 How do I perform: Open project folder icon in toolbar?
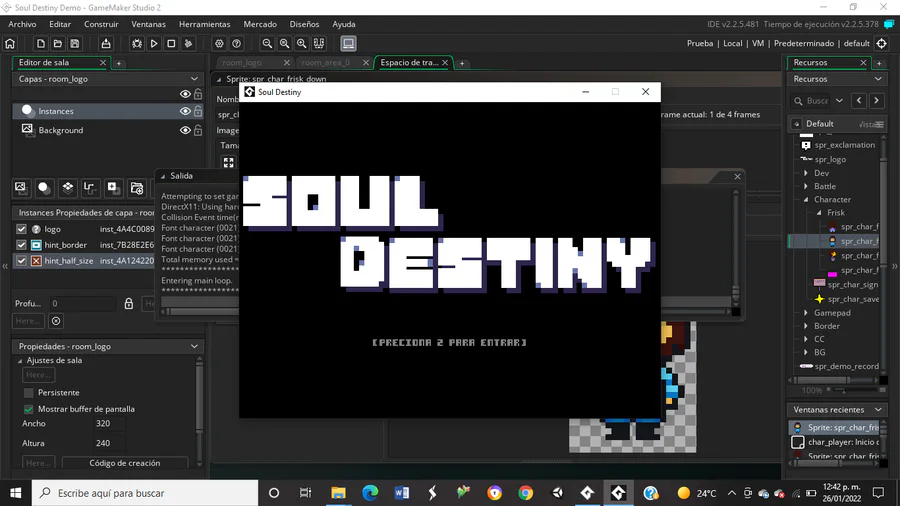coord(58,44)
